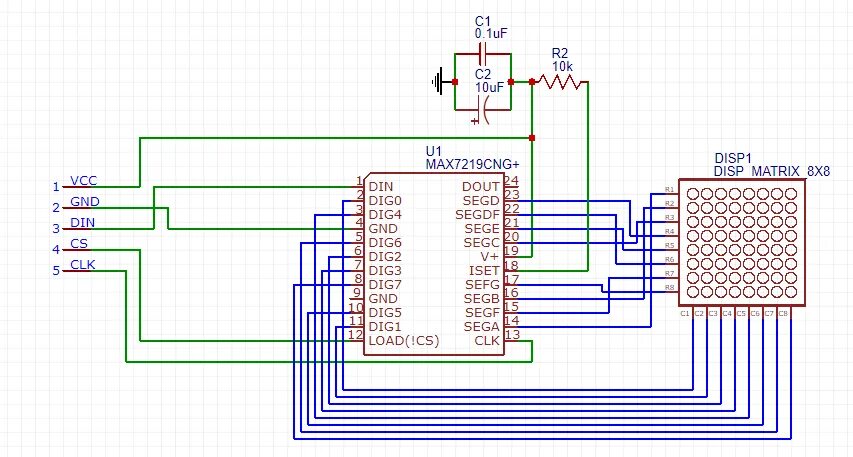Click the SEGC pin name on U1
The image size is (853, 457).
click(x=481, y=243)
